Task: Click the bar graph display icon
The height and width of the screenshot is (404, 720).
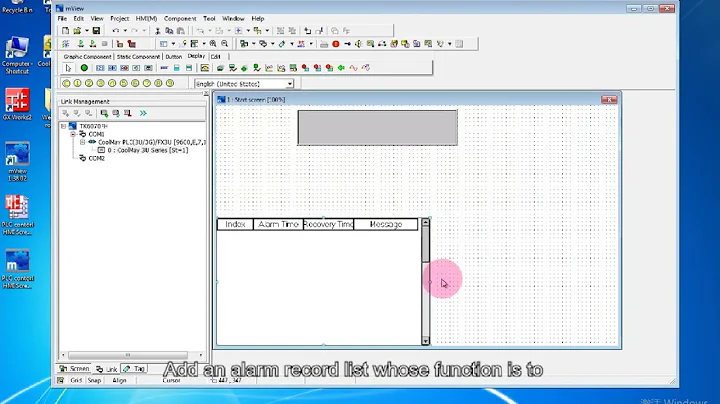Action: tap(176, 68)
